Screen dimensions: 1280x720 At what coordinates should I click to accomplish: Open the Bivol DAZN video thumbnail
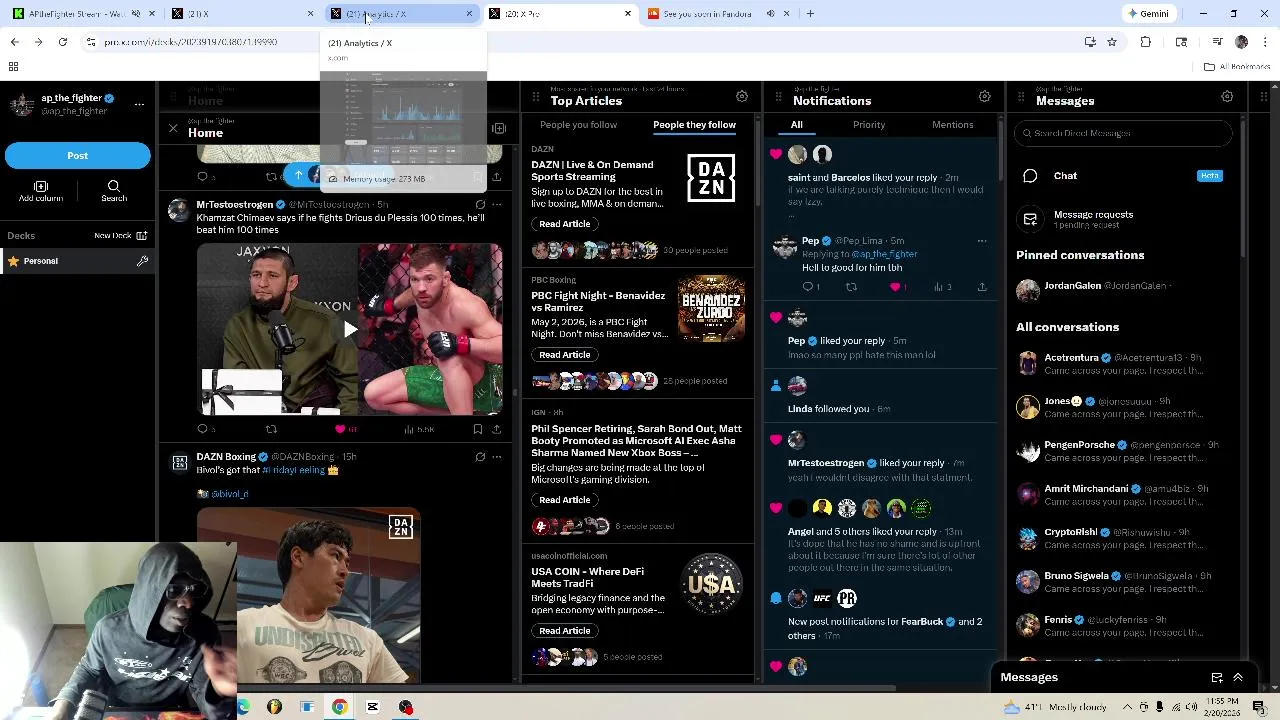308,595
